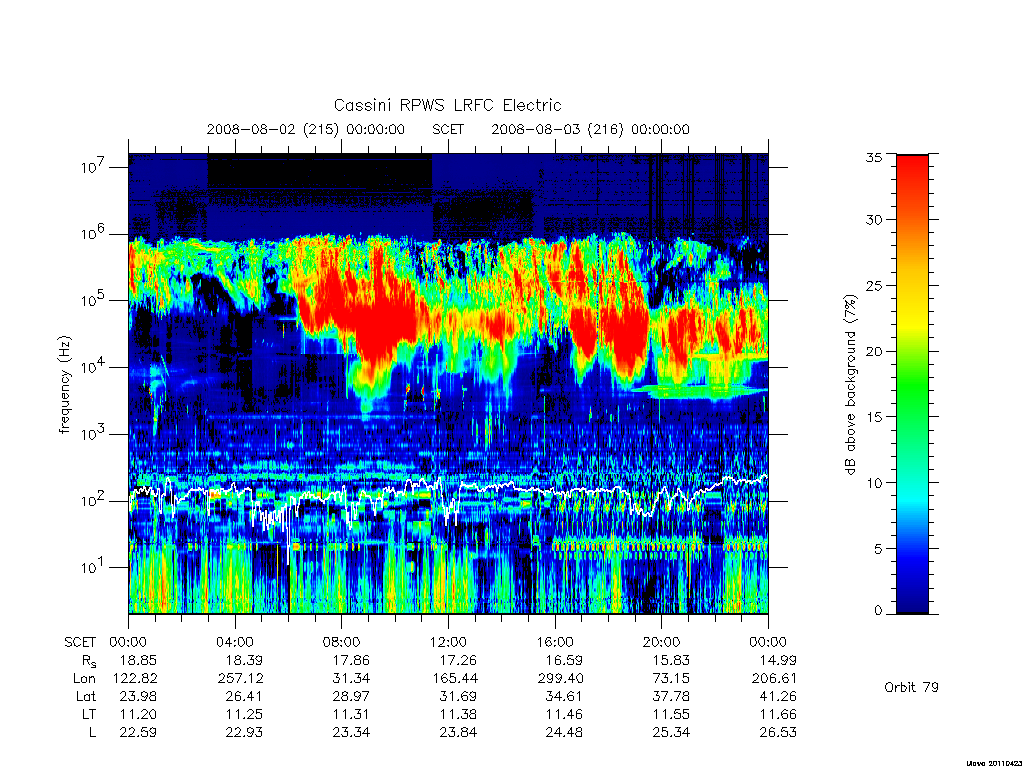The height and width of the screenshot is (768, 1024).
Task: Click the Lon value 299.40 below the plot
Action: pyautogui.click(x=562, y=679)
